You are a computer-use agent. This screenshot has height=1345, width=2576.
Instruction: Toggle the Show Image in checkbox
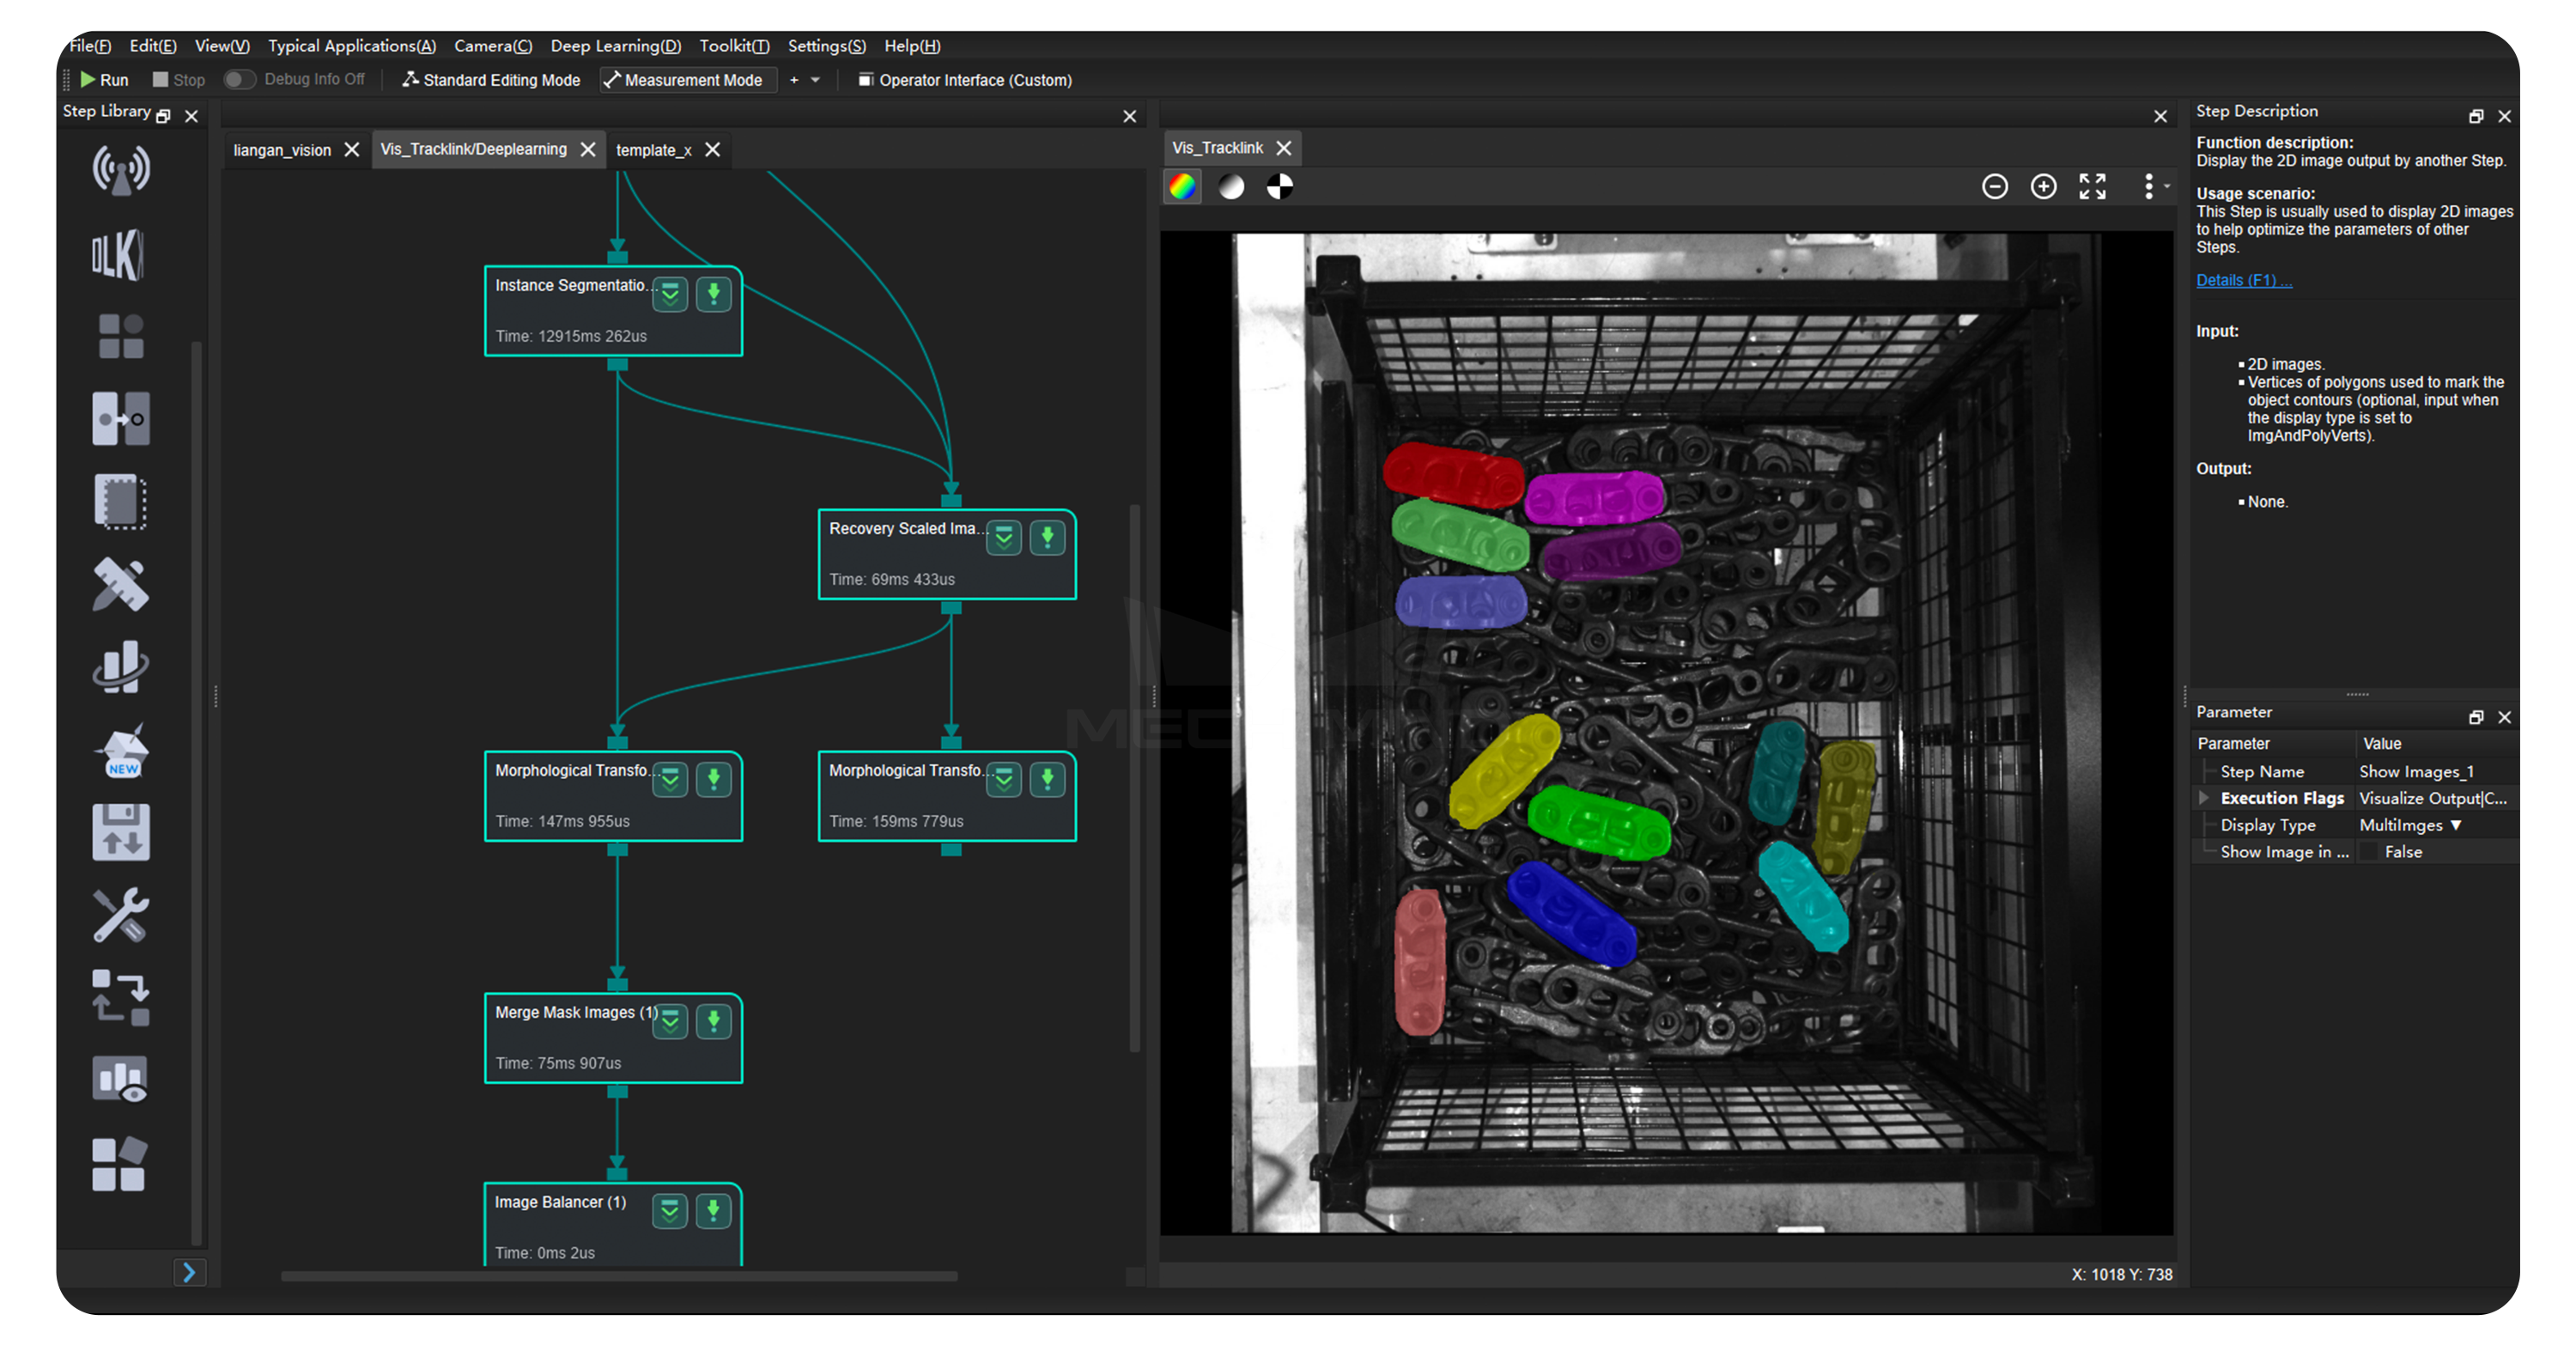tap(2369, 852)
